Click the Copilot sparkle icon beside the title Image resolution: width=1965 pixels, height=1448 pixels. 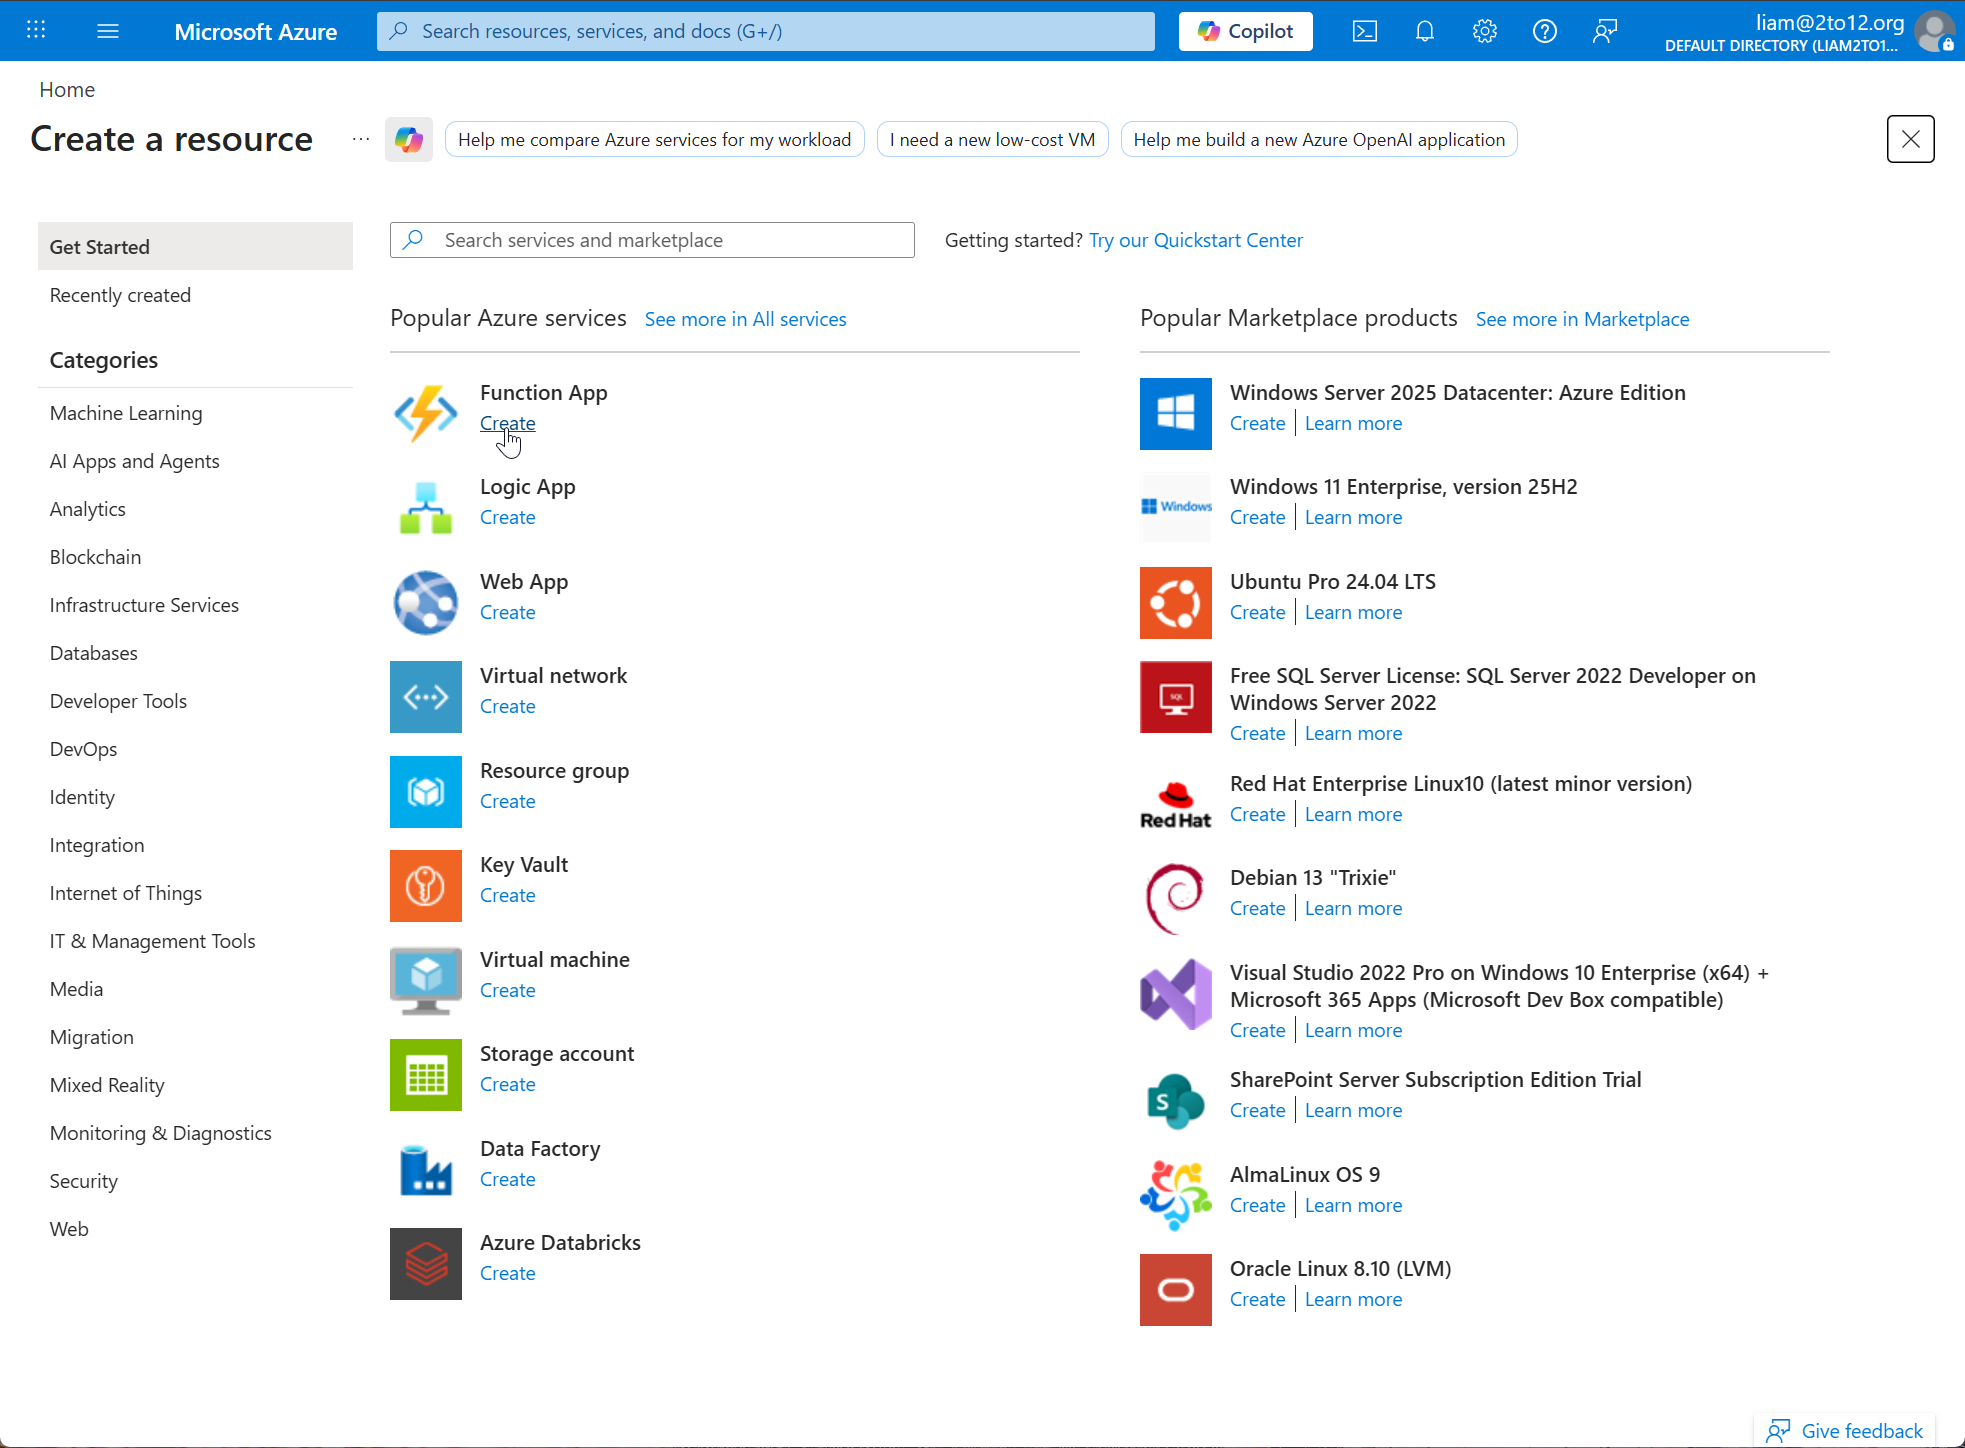click(x=409, y=140)
